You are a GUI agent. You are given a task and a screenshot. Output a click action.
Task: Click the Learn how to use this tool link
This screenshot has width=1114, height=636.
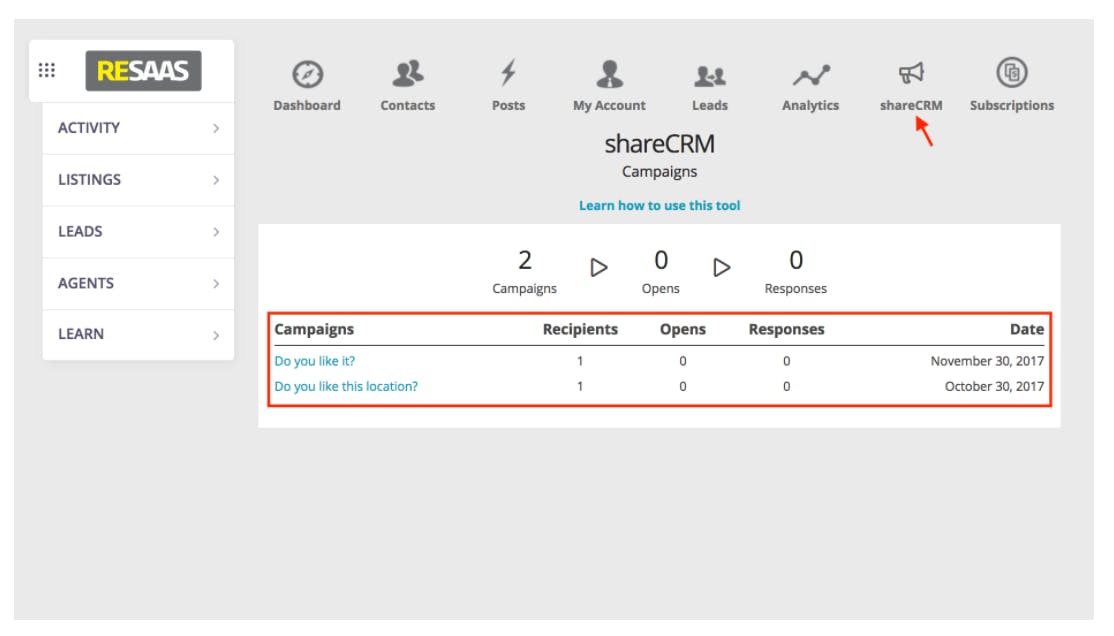659,205
